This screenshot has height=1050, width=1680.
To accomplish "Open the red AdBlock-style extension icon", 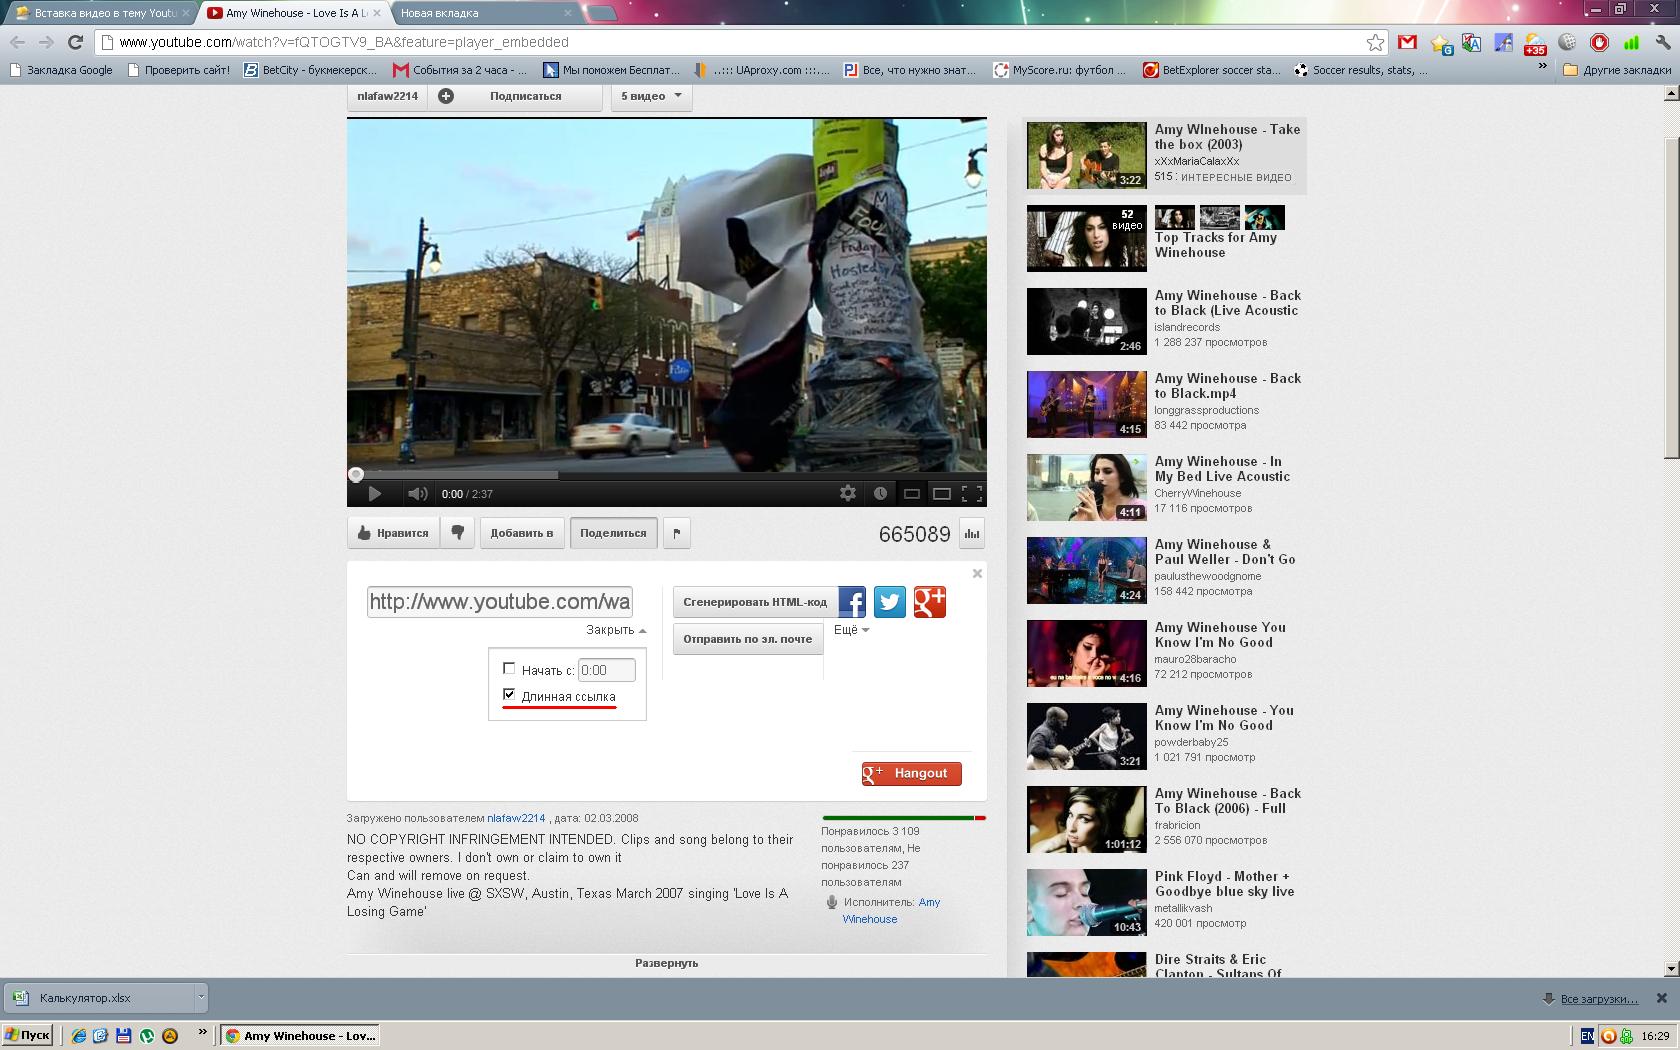I will (1600, 42).
